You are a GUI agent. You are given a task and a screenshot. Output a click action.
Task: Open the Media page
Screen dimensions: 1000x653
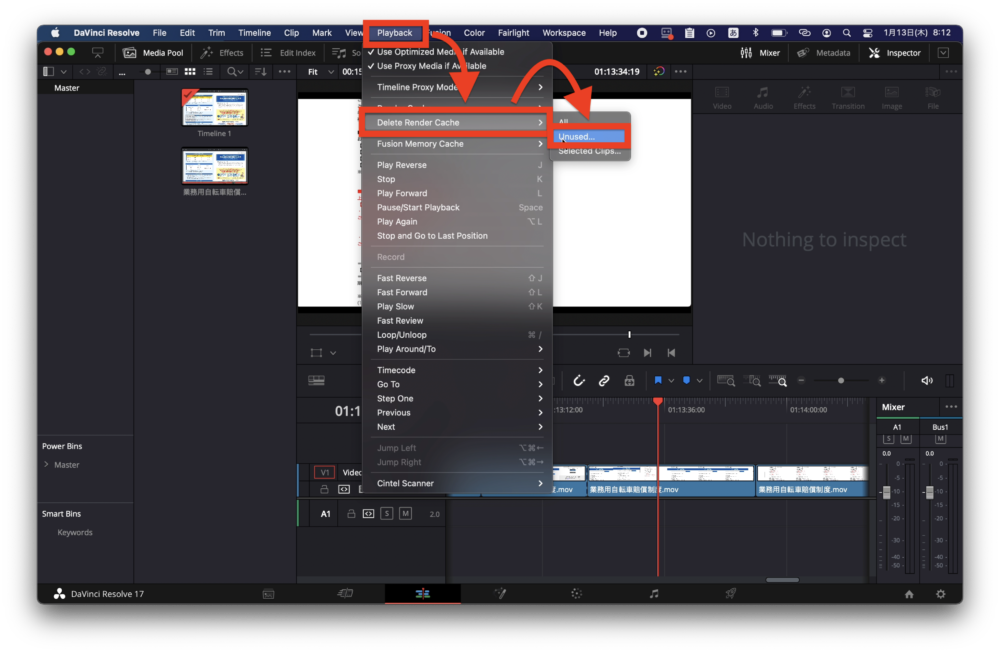pos(268,594)
